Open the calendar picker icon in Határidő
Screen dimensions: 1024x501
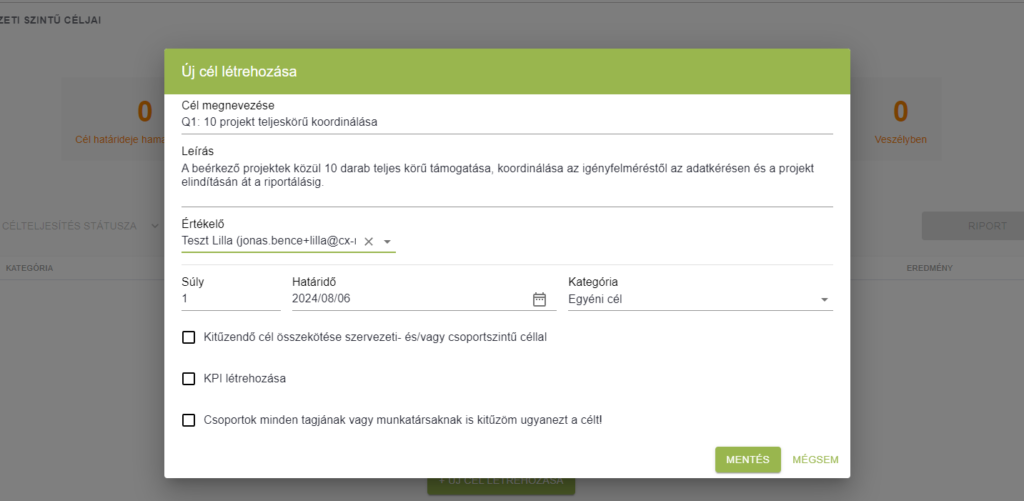pyautogui.click(x=539, y=299)
